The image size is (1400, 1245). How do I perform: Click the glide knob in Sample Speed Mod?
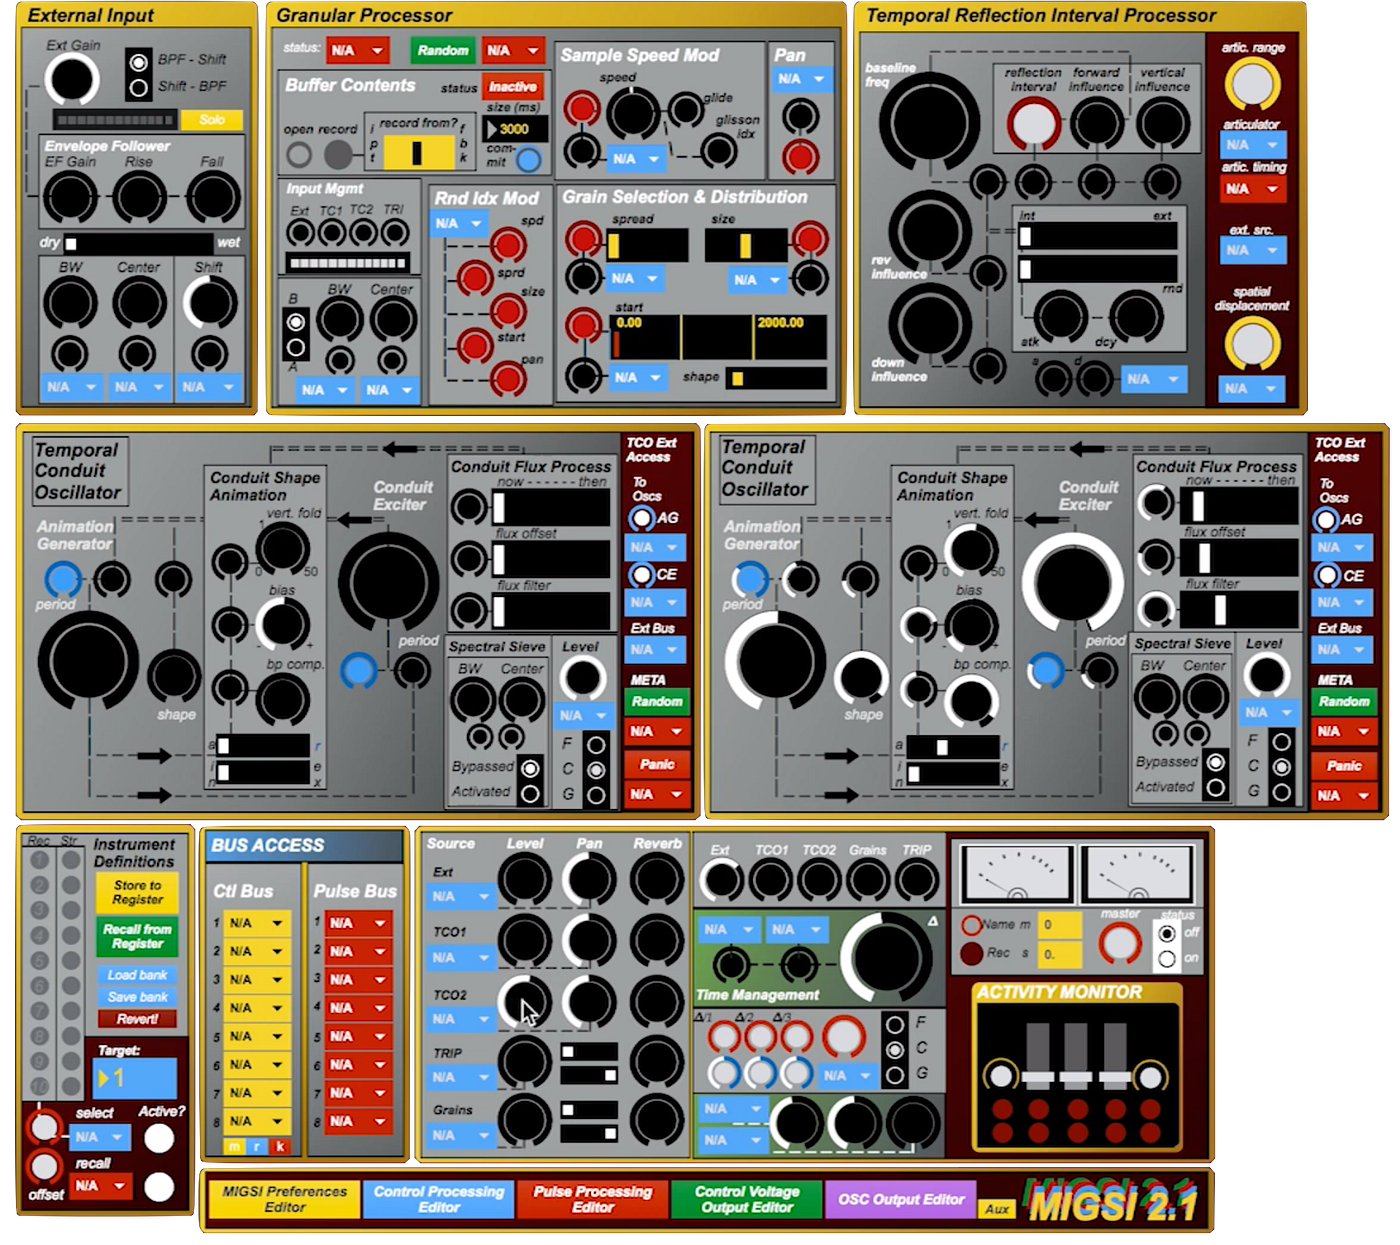coord(686,108)
